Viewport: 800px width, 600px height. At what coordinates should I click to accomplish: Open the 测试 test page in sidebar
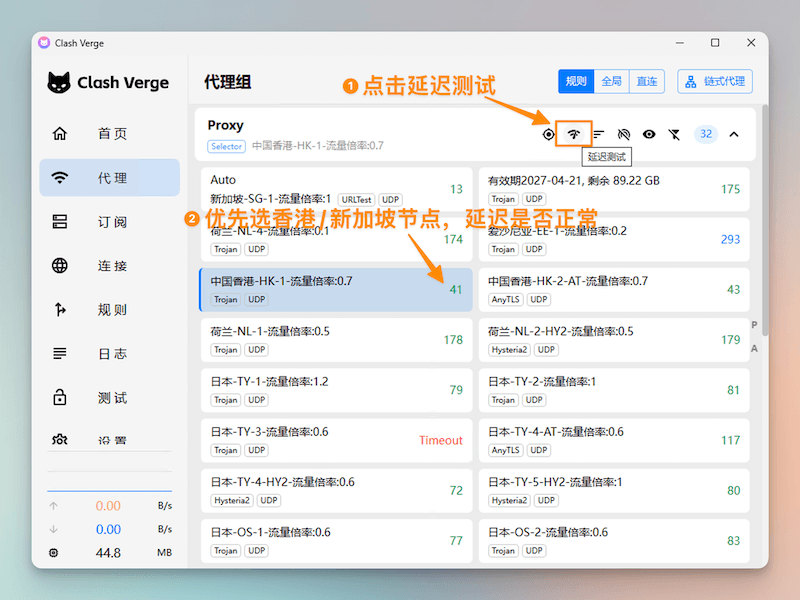point(109,397)
